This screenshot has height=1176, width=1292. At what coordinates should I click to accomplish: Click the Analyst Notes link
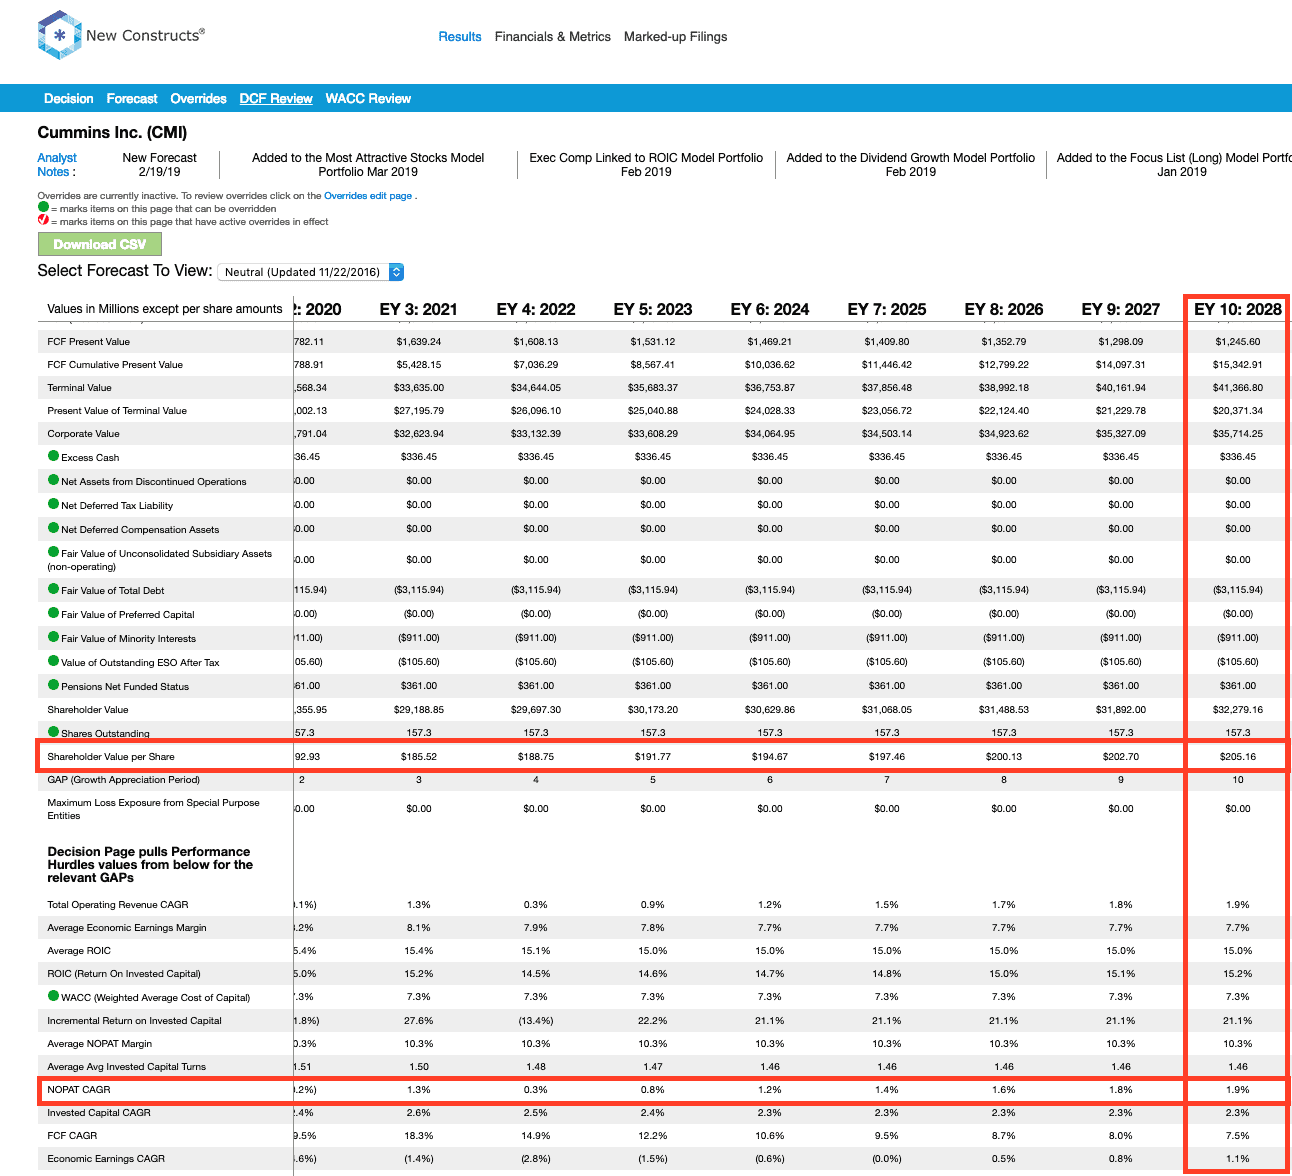[57, 165]
